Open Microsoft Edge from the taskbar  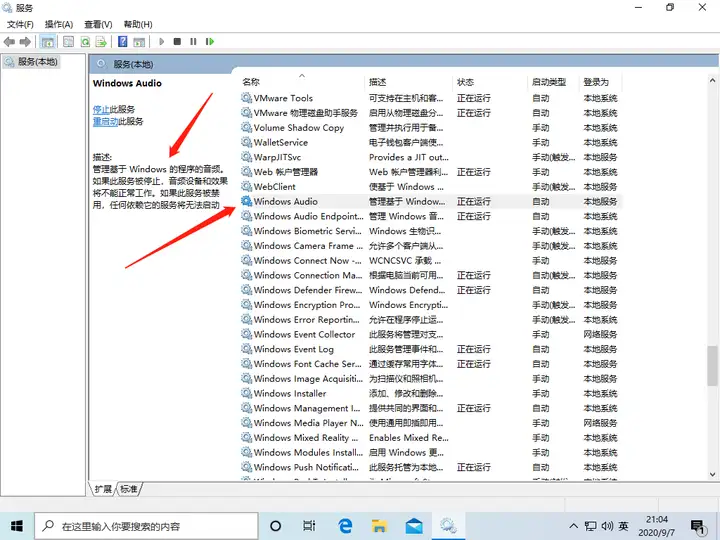(x=345, y=526)
